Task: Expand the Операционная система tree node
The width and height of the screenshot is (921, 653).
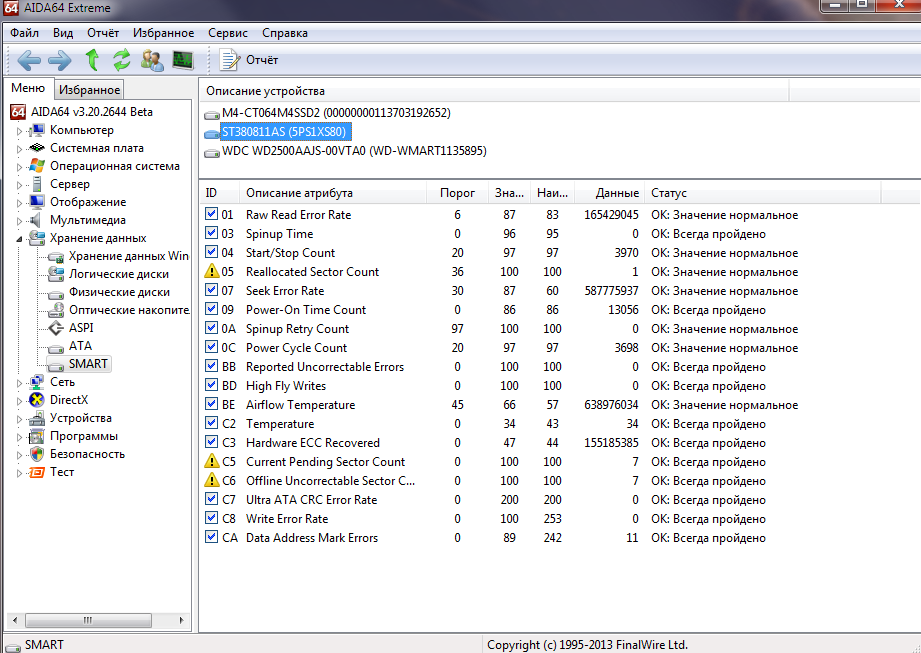Action: (x=19, y=167)
